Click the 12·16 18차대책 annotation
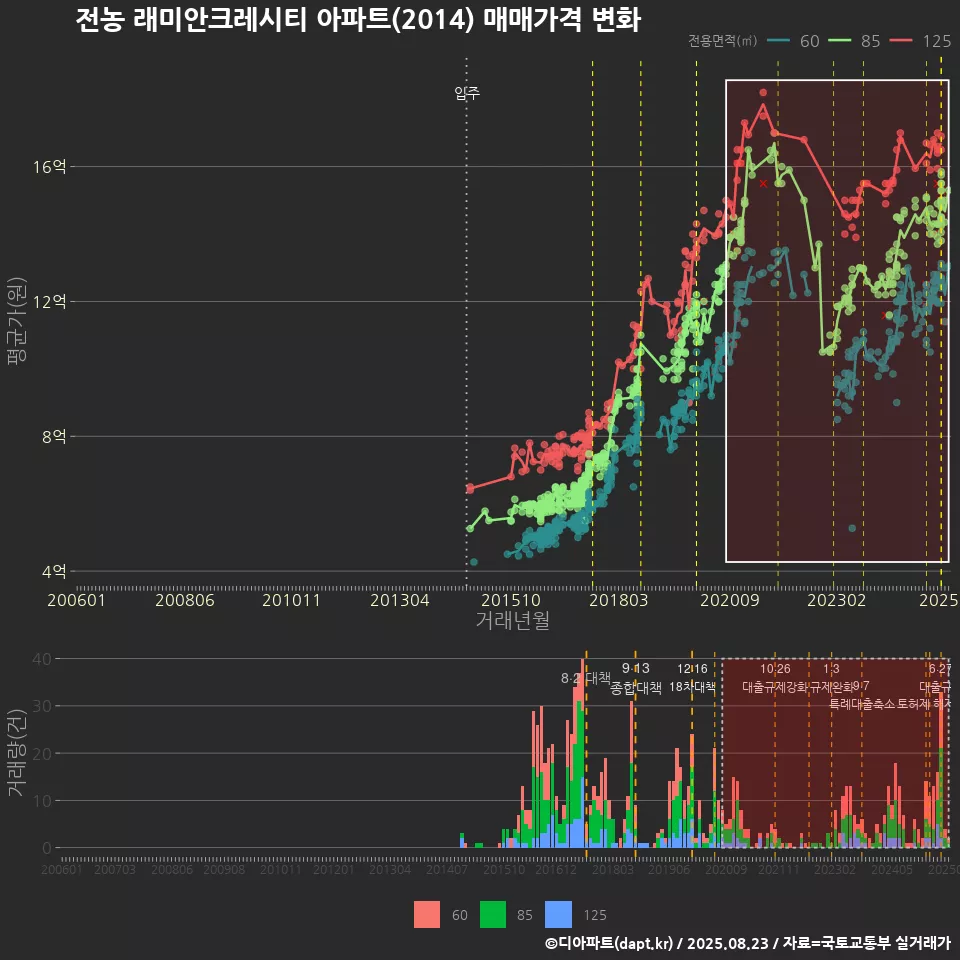960x960 pixels. (692, 678)
